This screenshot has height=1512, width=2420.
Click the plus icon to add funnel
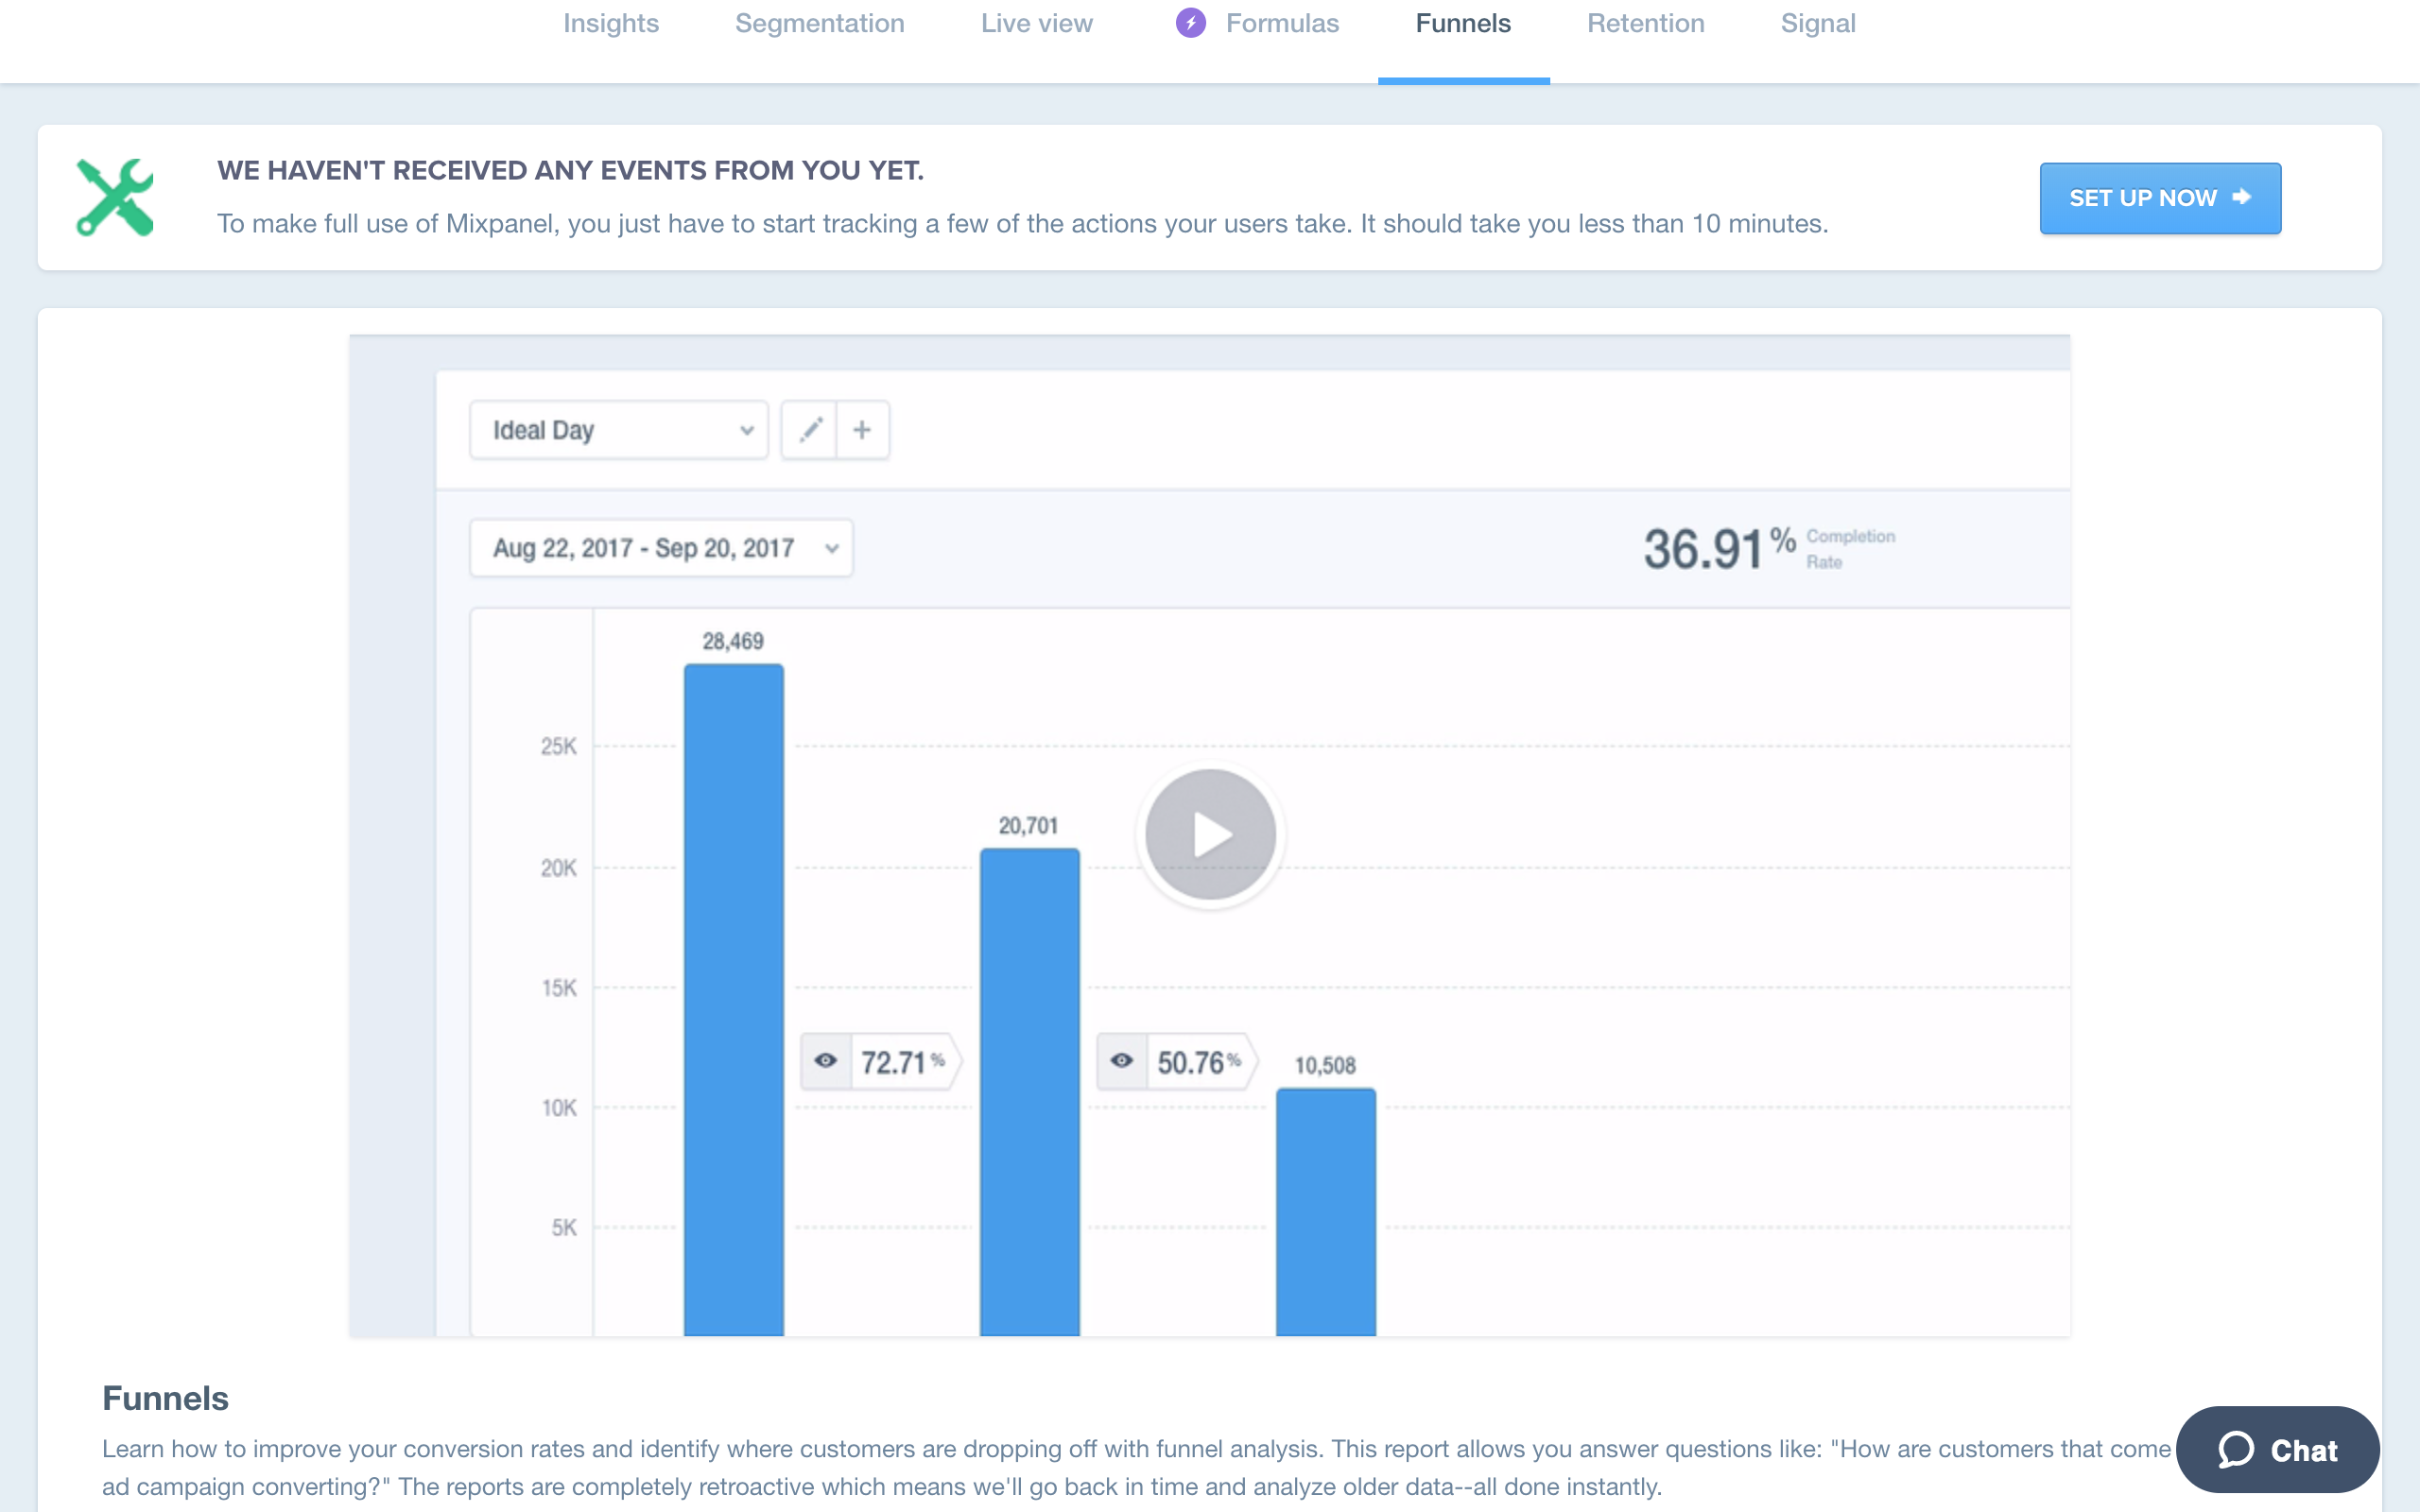pyautogui.click(x=862, y=430)
